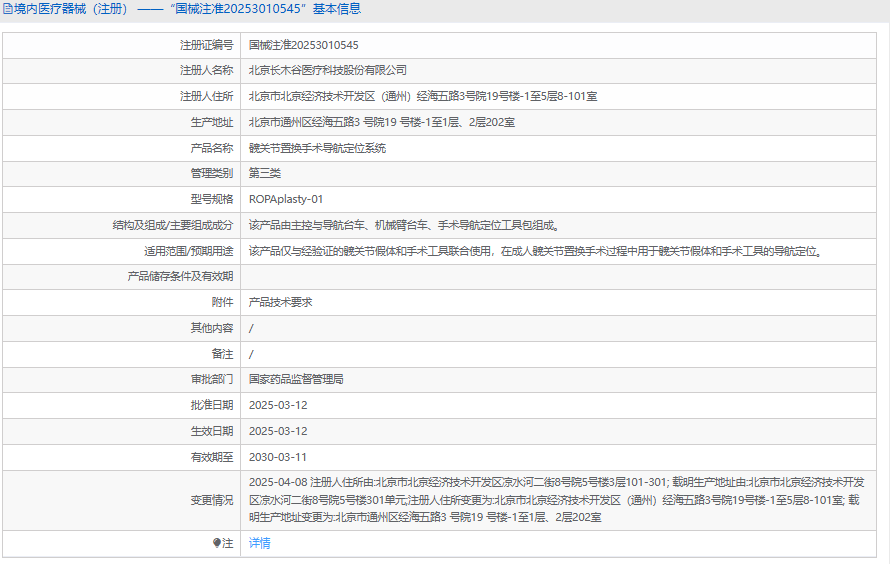Click the 产品技术要求 attachment text
The width and height of the screenshot is (890, 564).
[281, 302]
